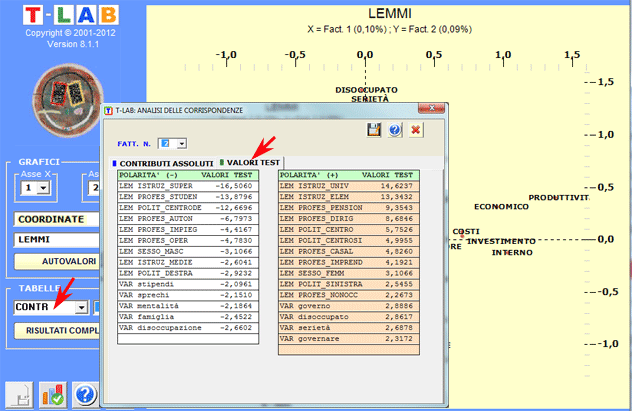632x411 pixels.
Task: Select row VAR stipendi
Action: (x=188, y=284)
